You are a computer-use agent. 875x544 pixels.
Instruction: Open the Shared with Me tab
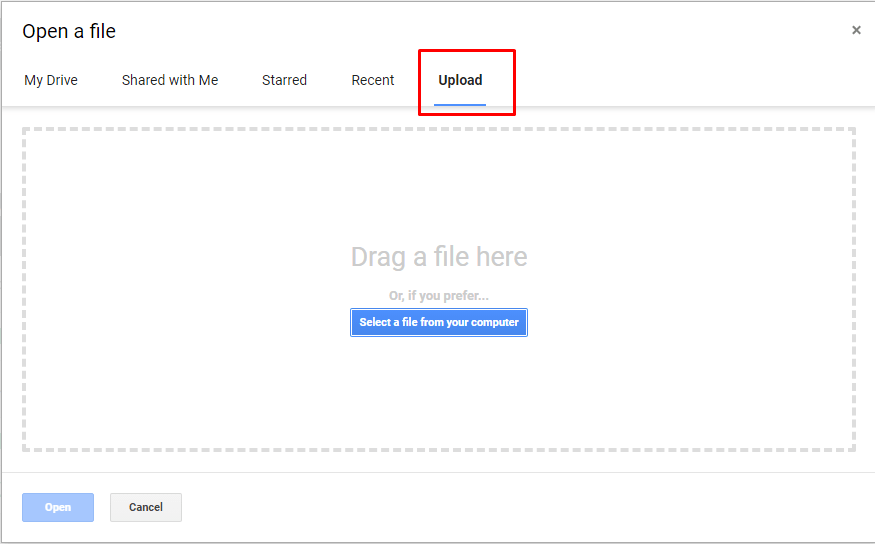[x=170, y=80]
